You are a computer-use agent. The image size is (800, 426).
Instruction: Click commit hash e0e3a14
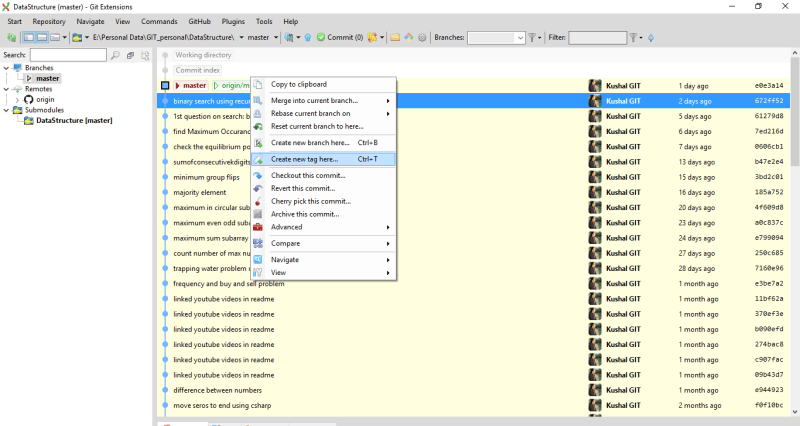coord(769,86)
